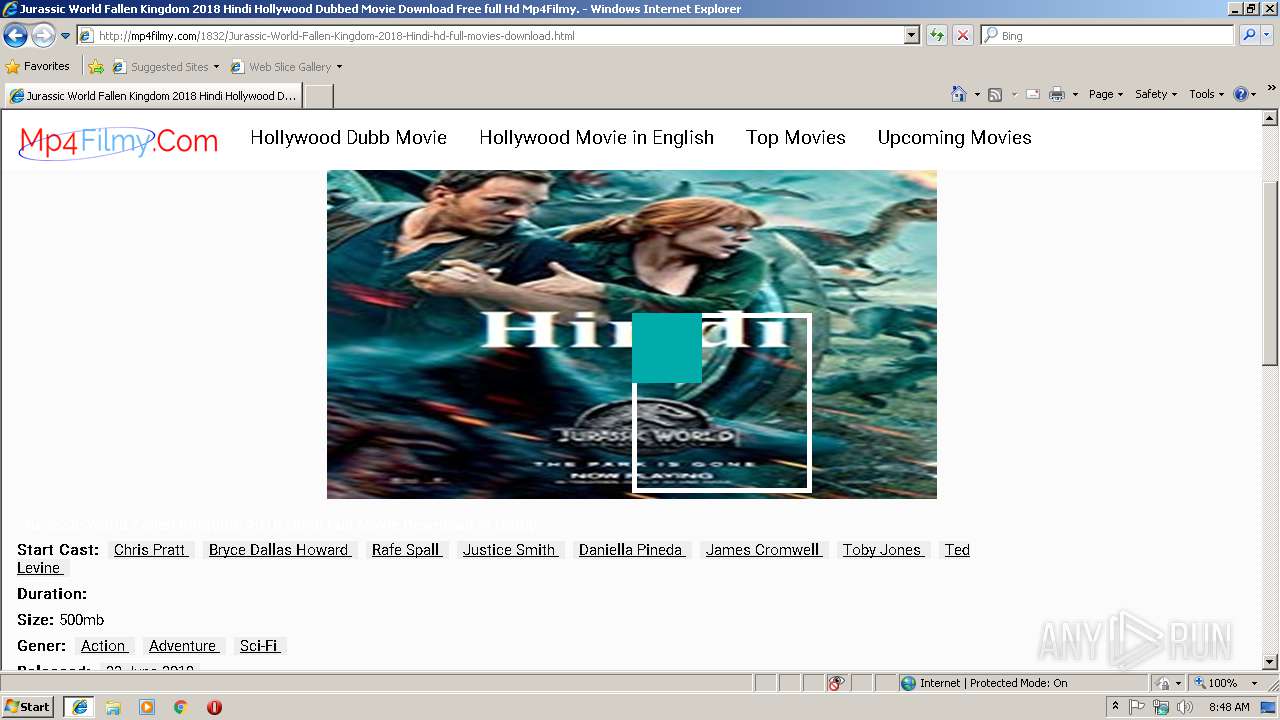Open the recent pages dropdown arrow
The width and height of the screenshot is (1280, 720).
[66, 36]
